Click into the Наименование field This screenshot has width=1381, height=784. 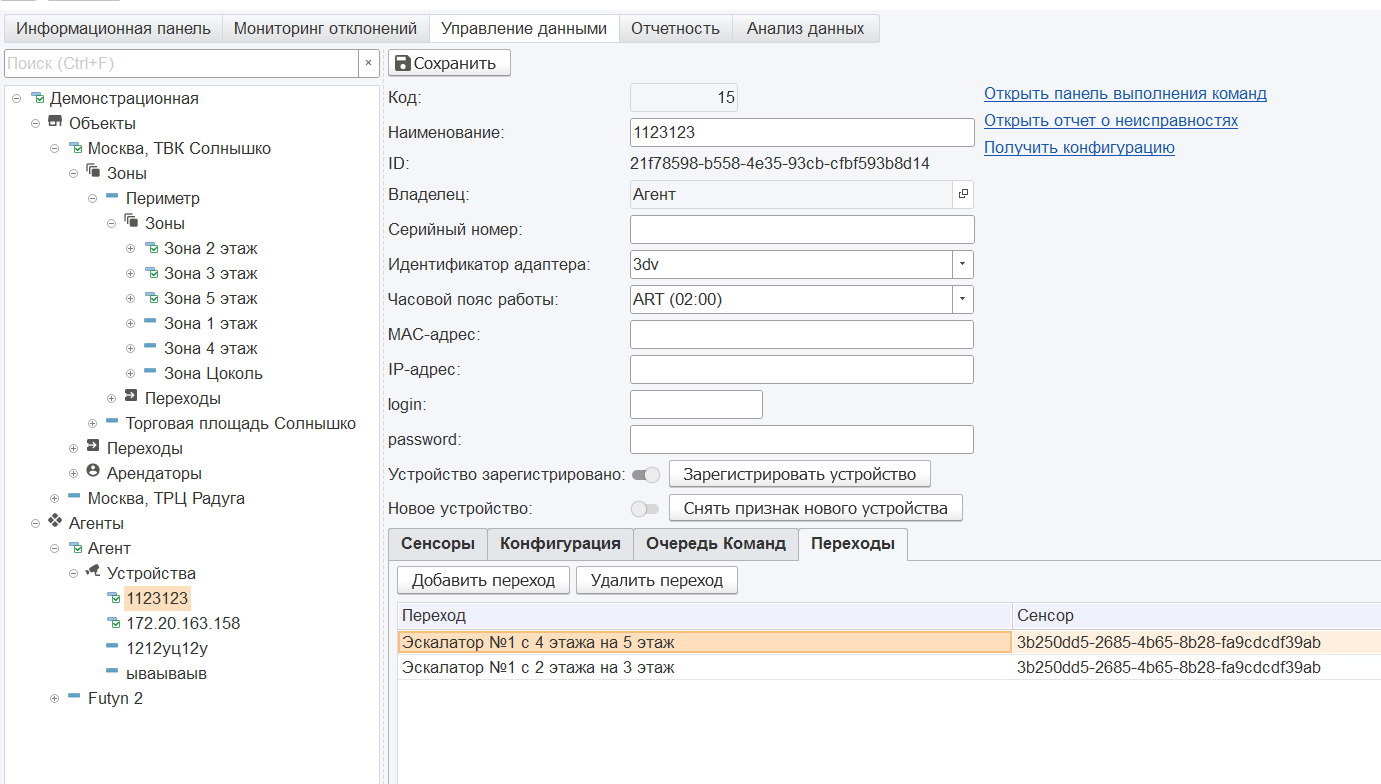pyautogui.click(x=802, y=133)
